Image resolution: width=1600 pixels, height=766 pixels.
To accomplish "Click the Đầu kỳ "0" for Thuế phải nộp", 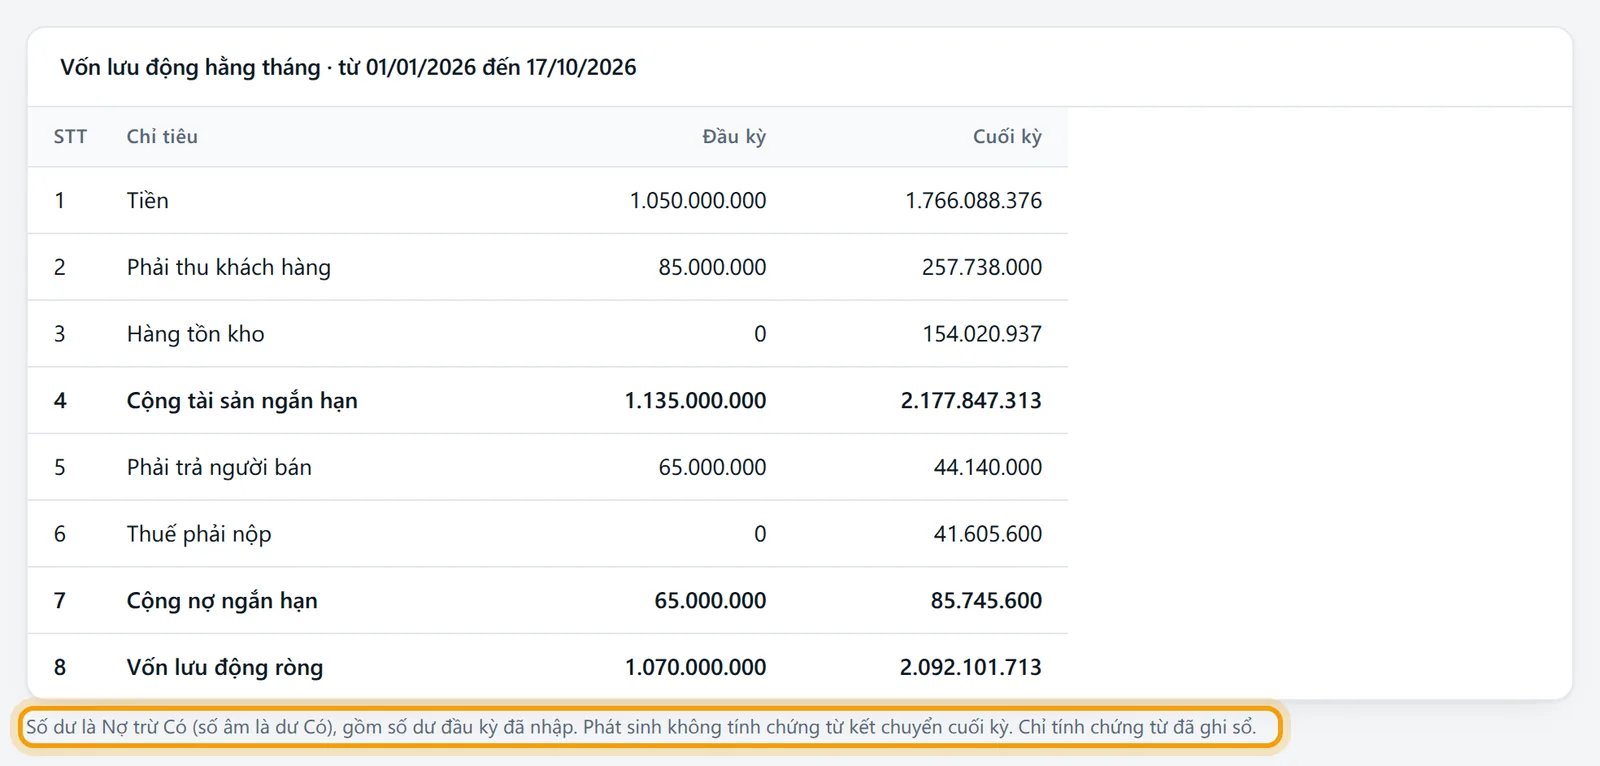I will click(x=760, y=535).
